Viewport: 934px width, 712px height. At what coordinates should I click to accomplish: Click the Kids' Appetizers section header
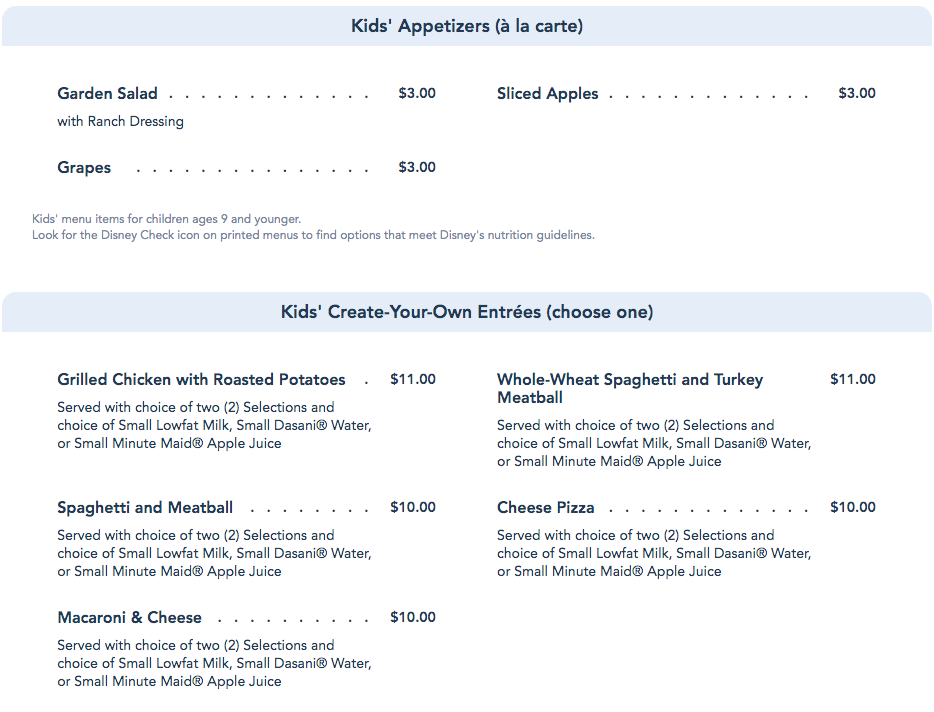(467, 26)
